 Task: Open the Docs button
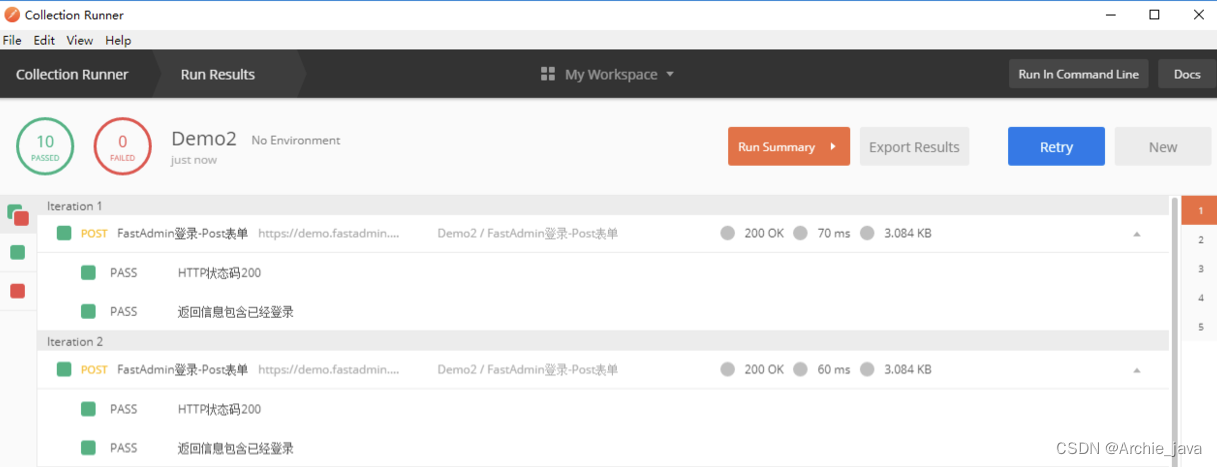(1187, 74)
